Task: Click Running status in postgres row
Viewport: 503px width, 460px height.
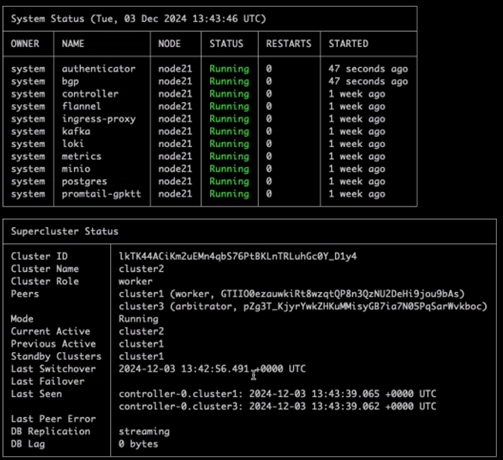Action: tap(229, 182)
